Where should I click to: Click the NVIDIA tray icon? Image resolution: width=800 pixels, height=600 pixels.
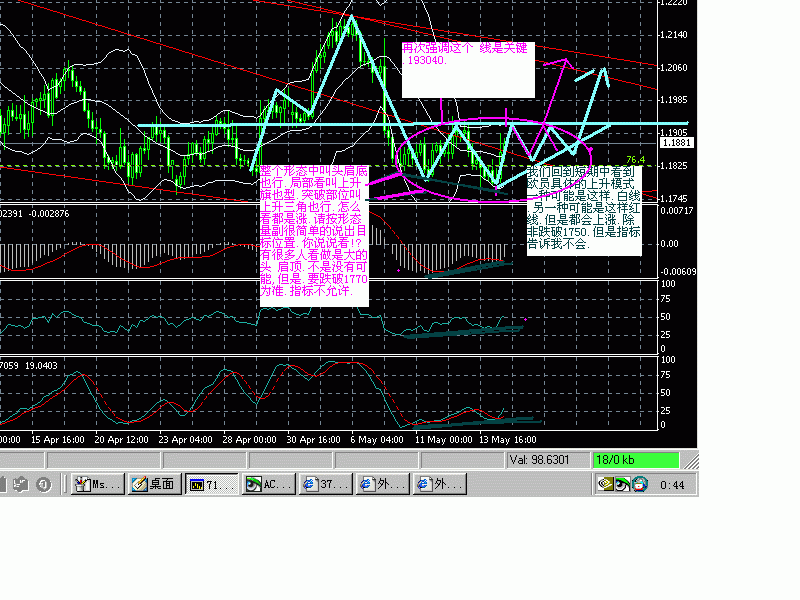click(606, 484)
